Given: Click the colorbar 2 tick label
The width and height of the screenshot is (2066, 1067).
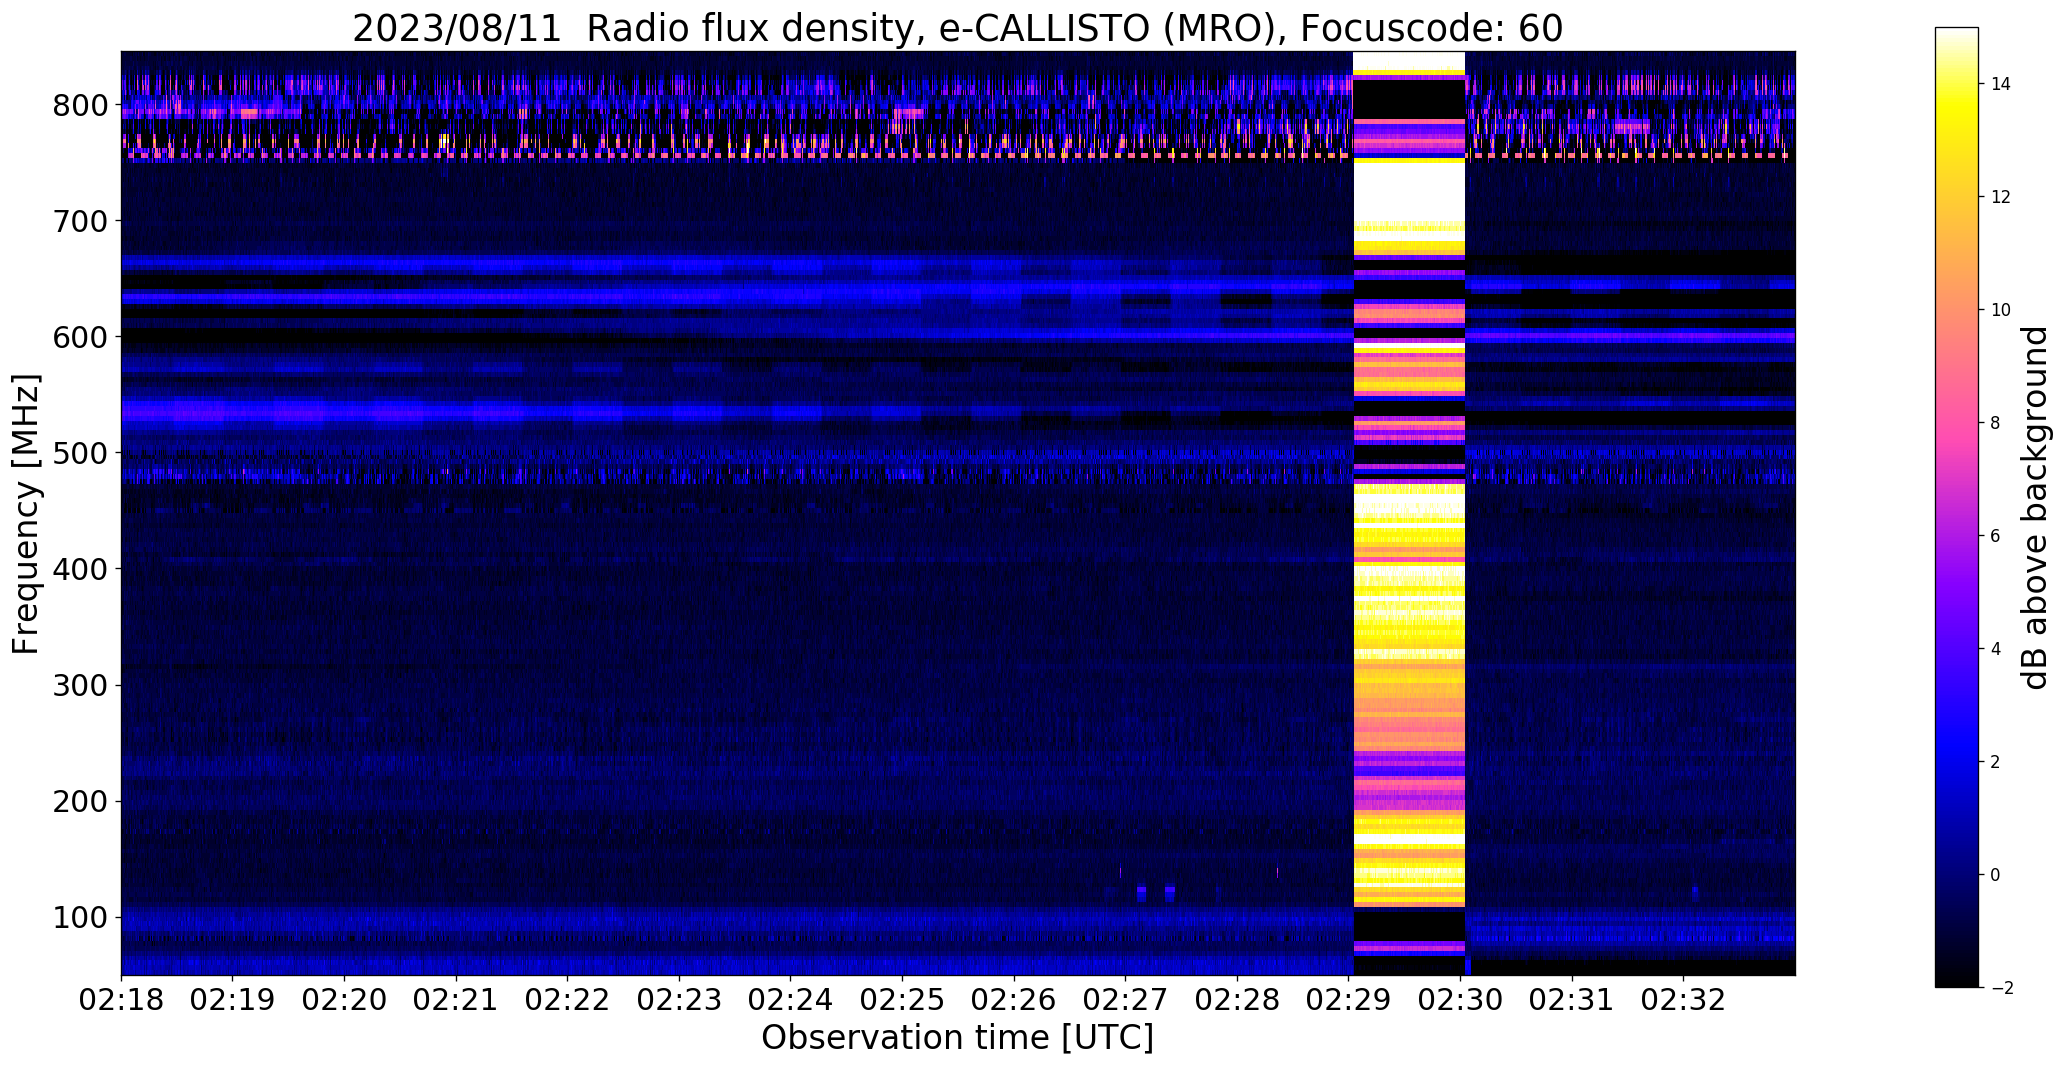Looking at the screenshot, I should pyautogui.click(x=1996, y=762).
